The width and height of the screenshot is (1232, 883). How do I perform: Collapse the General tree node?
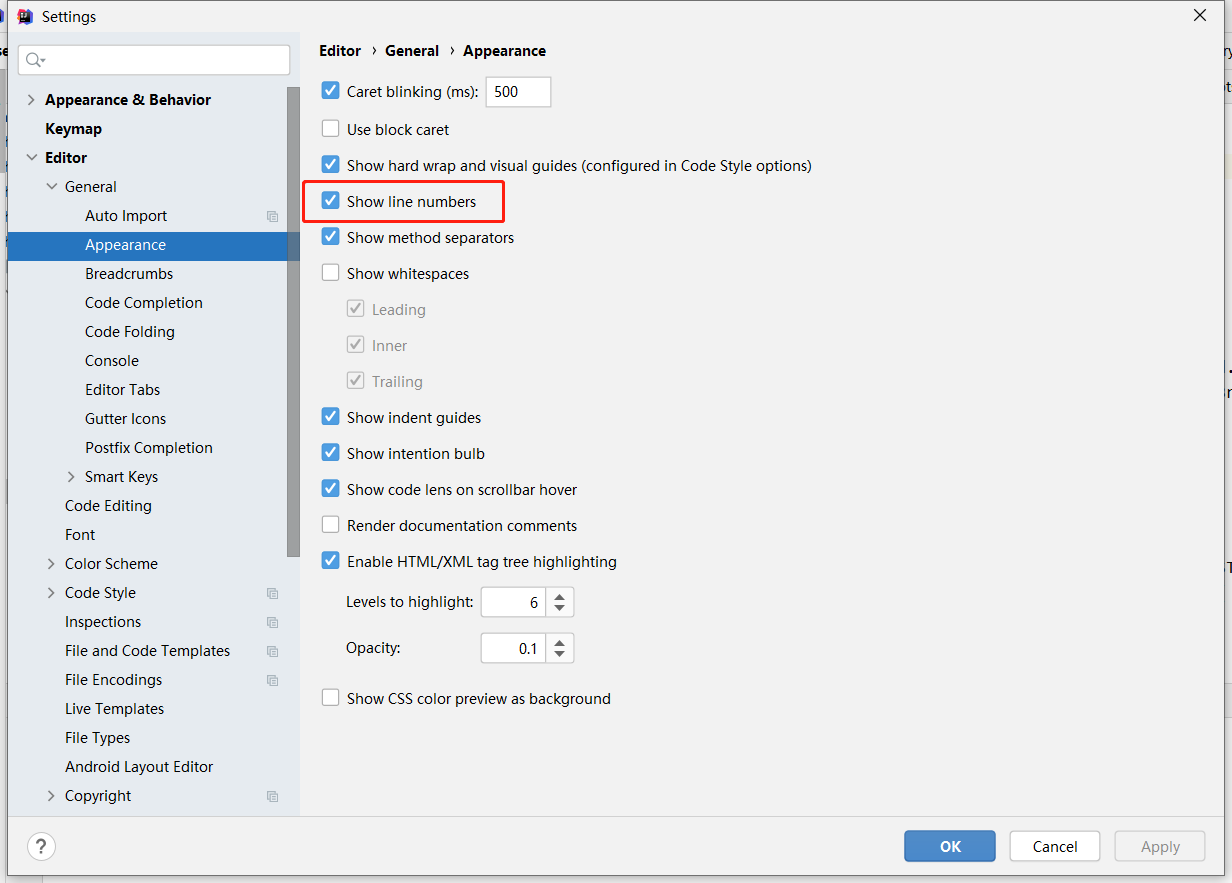[x=52, y=186]
